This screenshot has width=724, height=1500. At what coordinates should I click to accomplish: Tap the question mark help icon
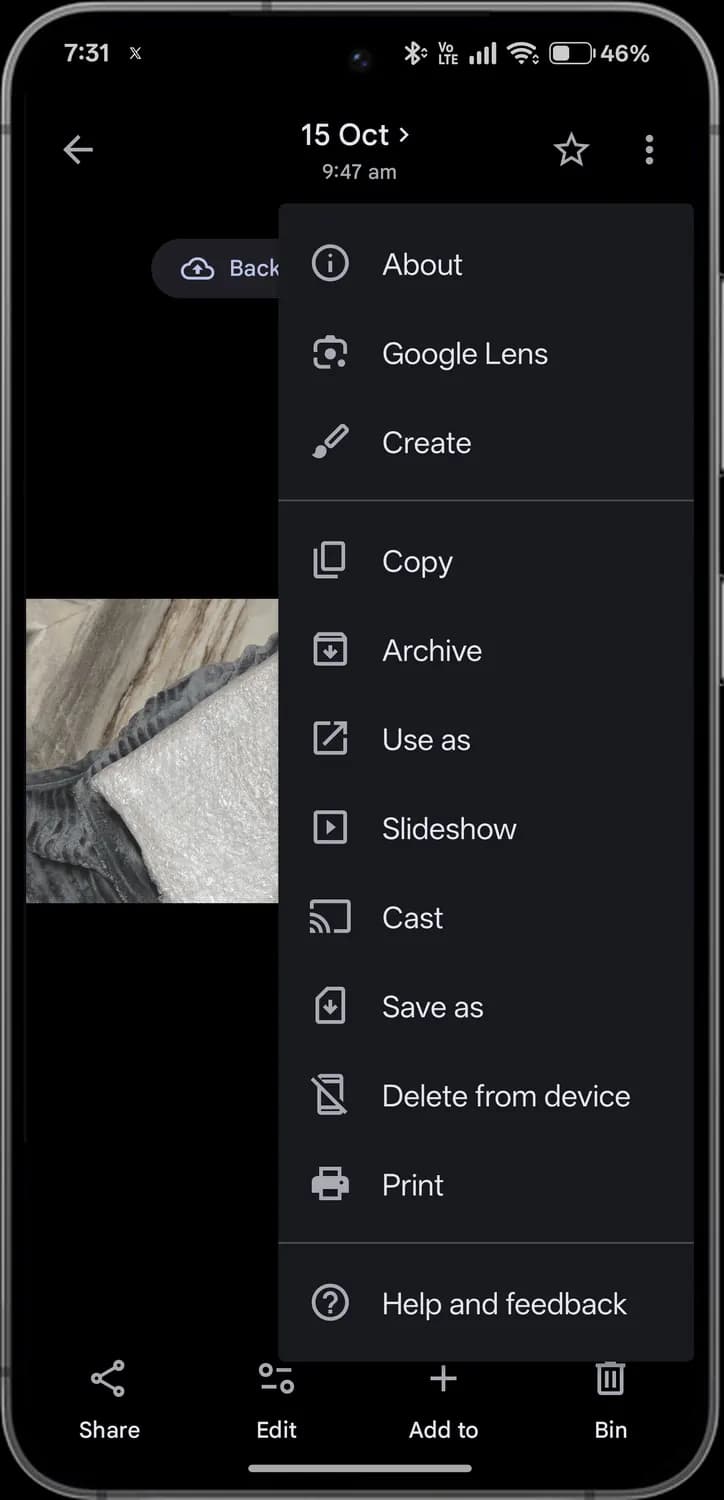pyautogui.click(x=330, y=1303)
